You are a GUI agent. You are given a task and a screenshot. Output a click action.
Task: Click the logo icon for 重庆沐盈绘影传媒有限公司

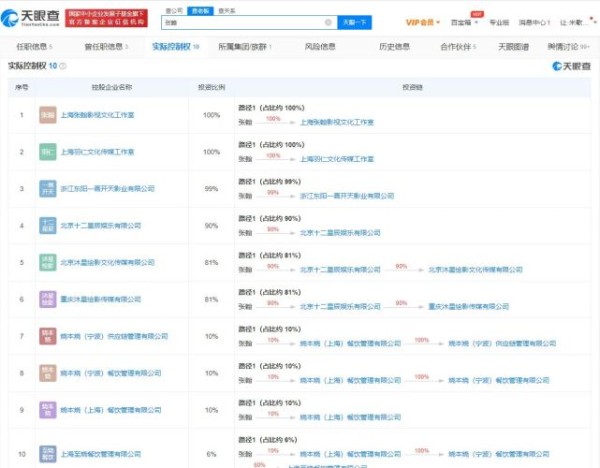click(47, 299)
